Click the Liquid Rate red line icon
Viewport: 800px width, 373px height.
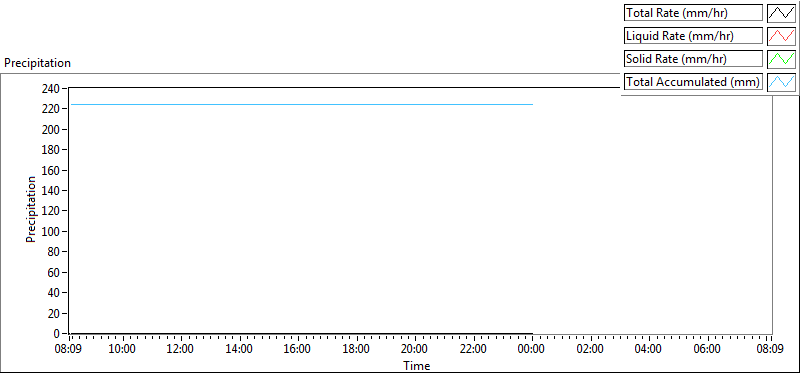tap(781, 36)
